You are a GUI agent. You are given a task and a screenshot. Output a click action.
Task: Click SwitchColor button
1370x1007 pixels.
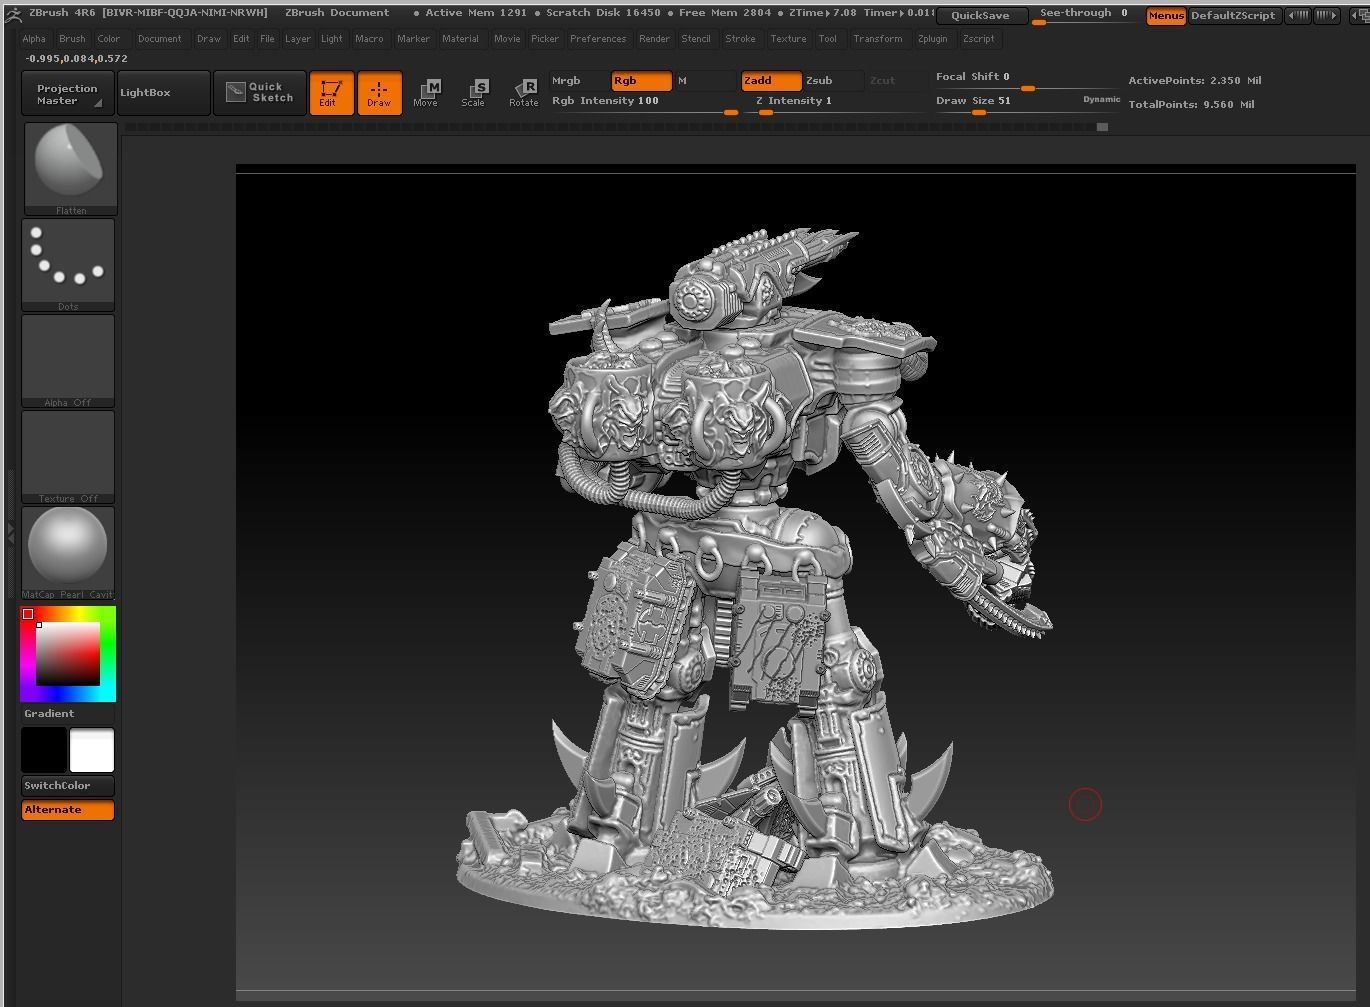(68, 786)
